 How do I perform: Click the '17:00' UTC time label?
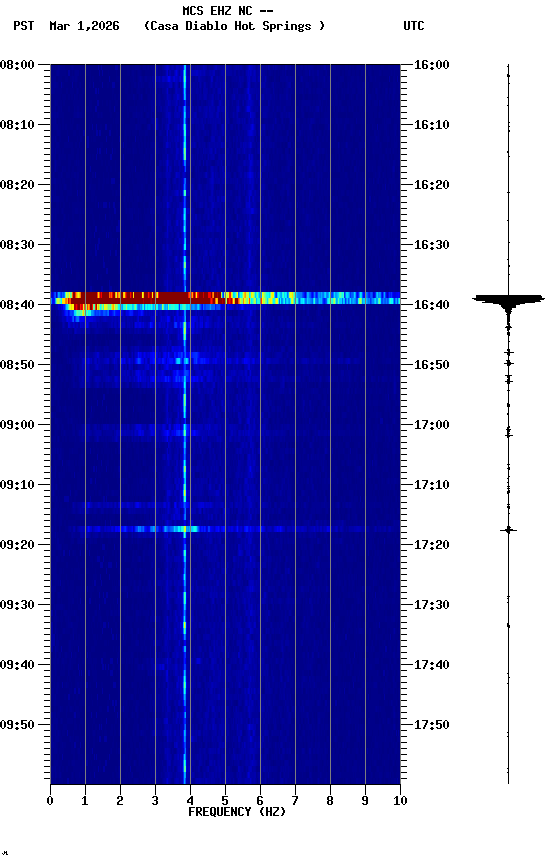coord(432,425)
